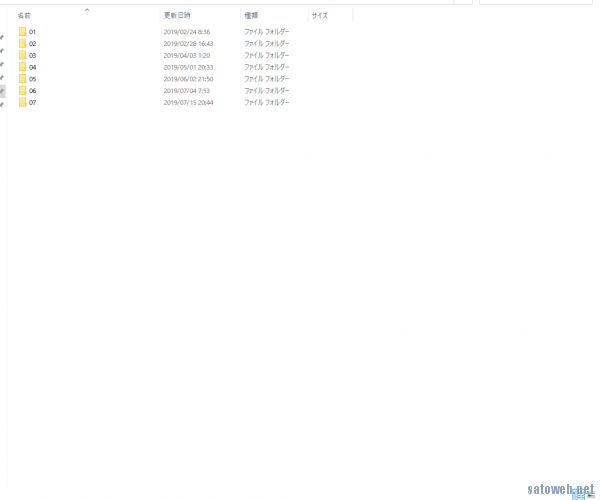Select the 01 folder icon
The width and height of the screenshot is (600, 500).
point(22,32)
